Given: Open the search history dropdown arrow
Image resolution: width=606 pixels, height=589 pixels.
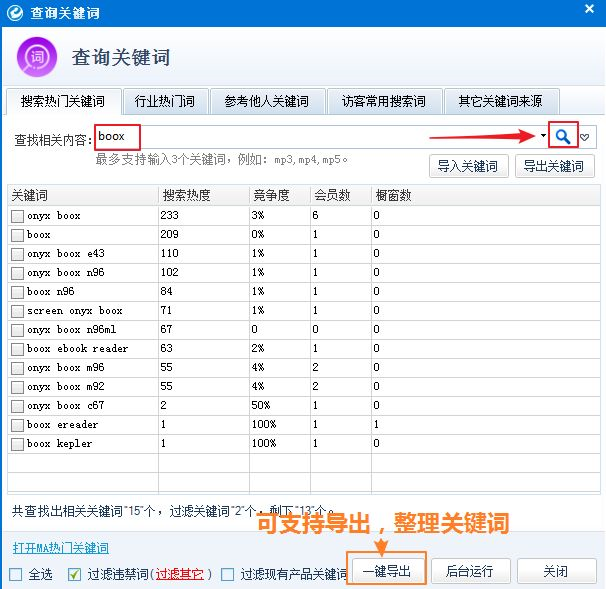Looking at the screenshot, I should coord(543,136).
